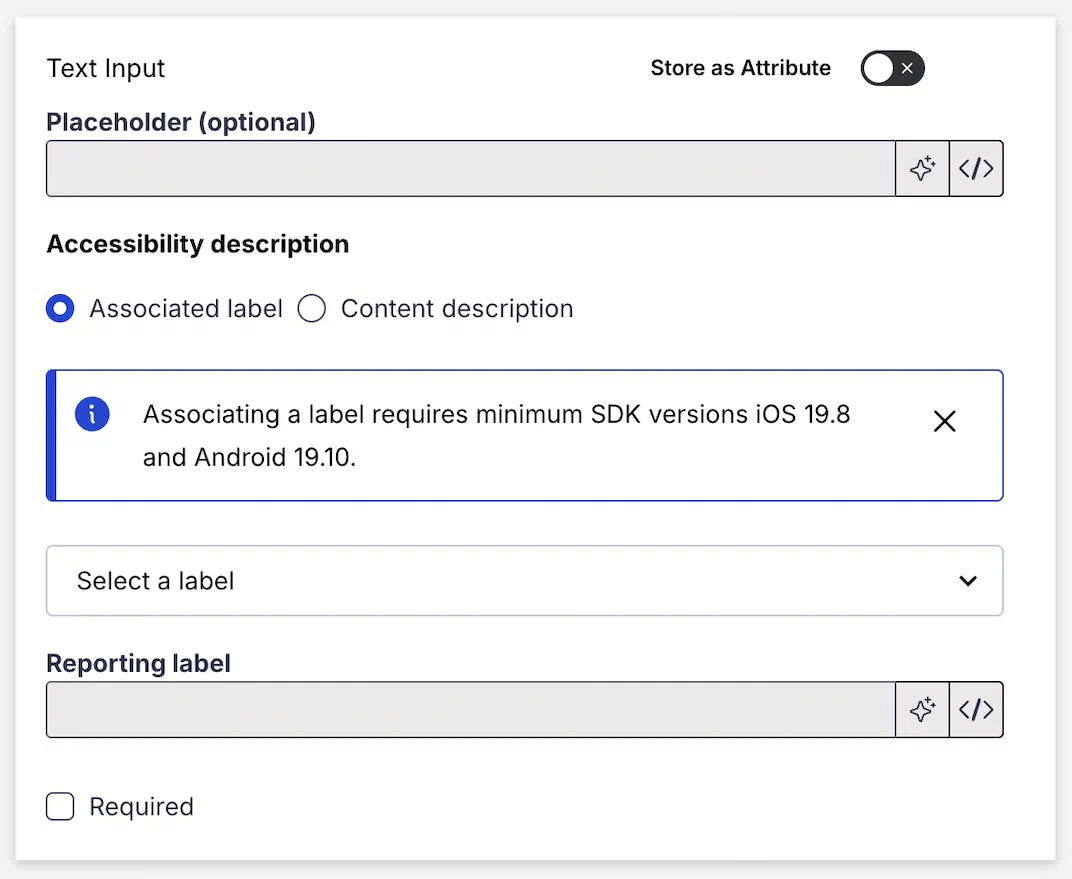The image size is (1072, 879).
Task: Click the Text Input heading
Action: [106, 69]
